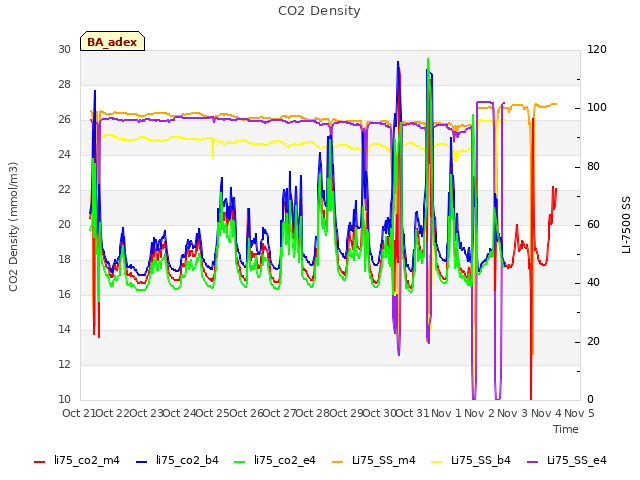
Task: Click the Oct 31 x-axis tick label
Action: [x=412, y=413]
